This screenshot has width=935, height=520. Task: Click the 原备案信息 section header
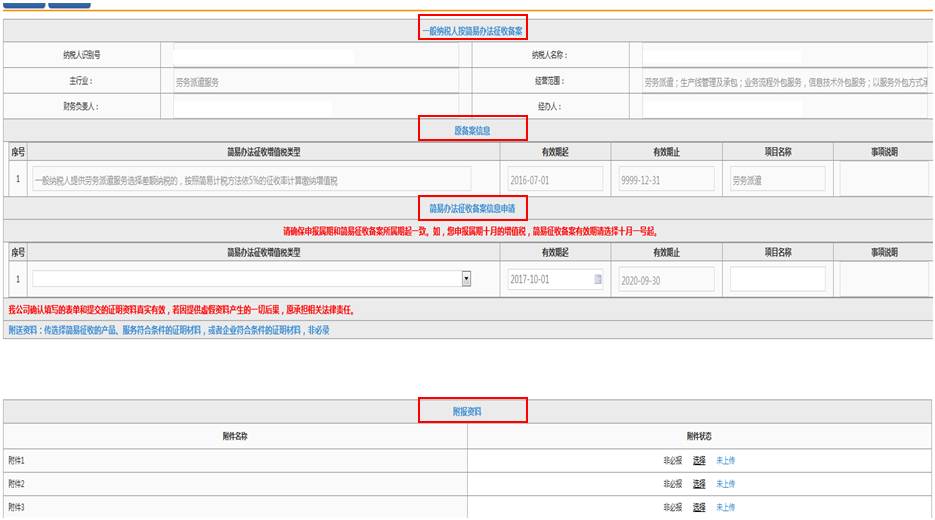(x=472, y=129)
